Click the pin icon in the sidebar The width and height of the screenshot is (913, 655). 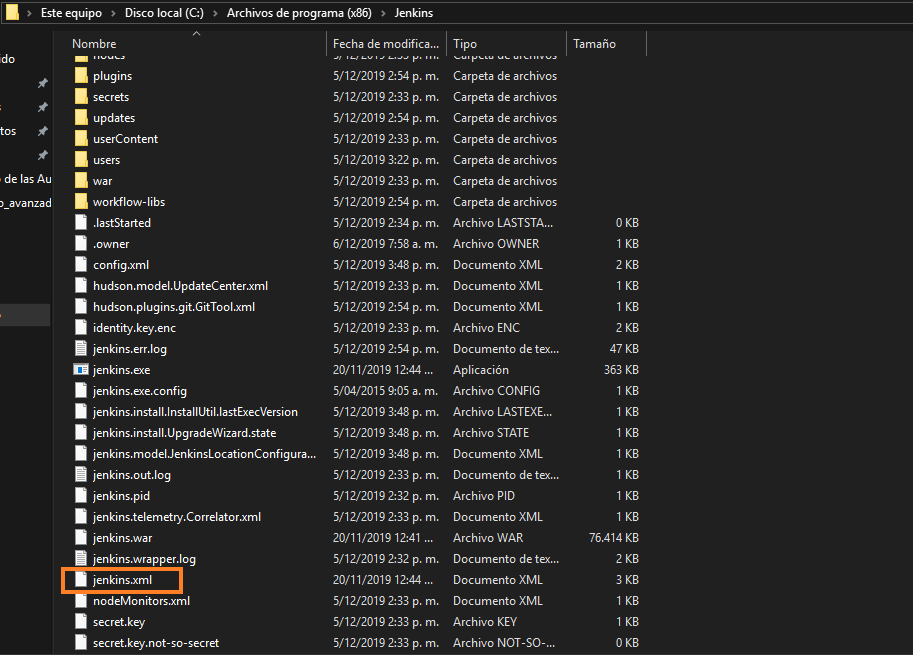pos(42,84)
